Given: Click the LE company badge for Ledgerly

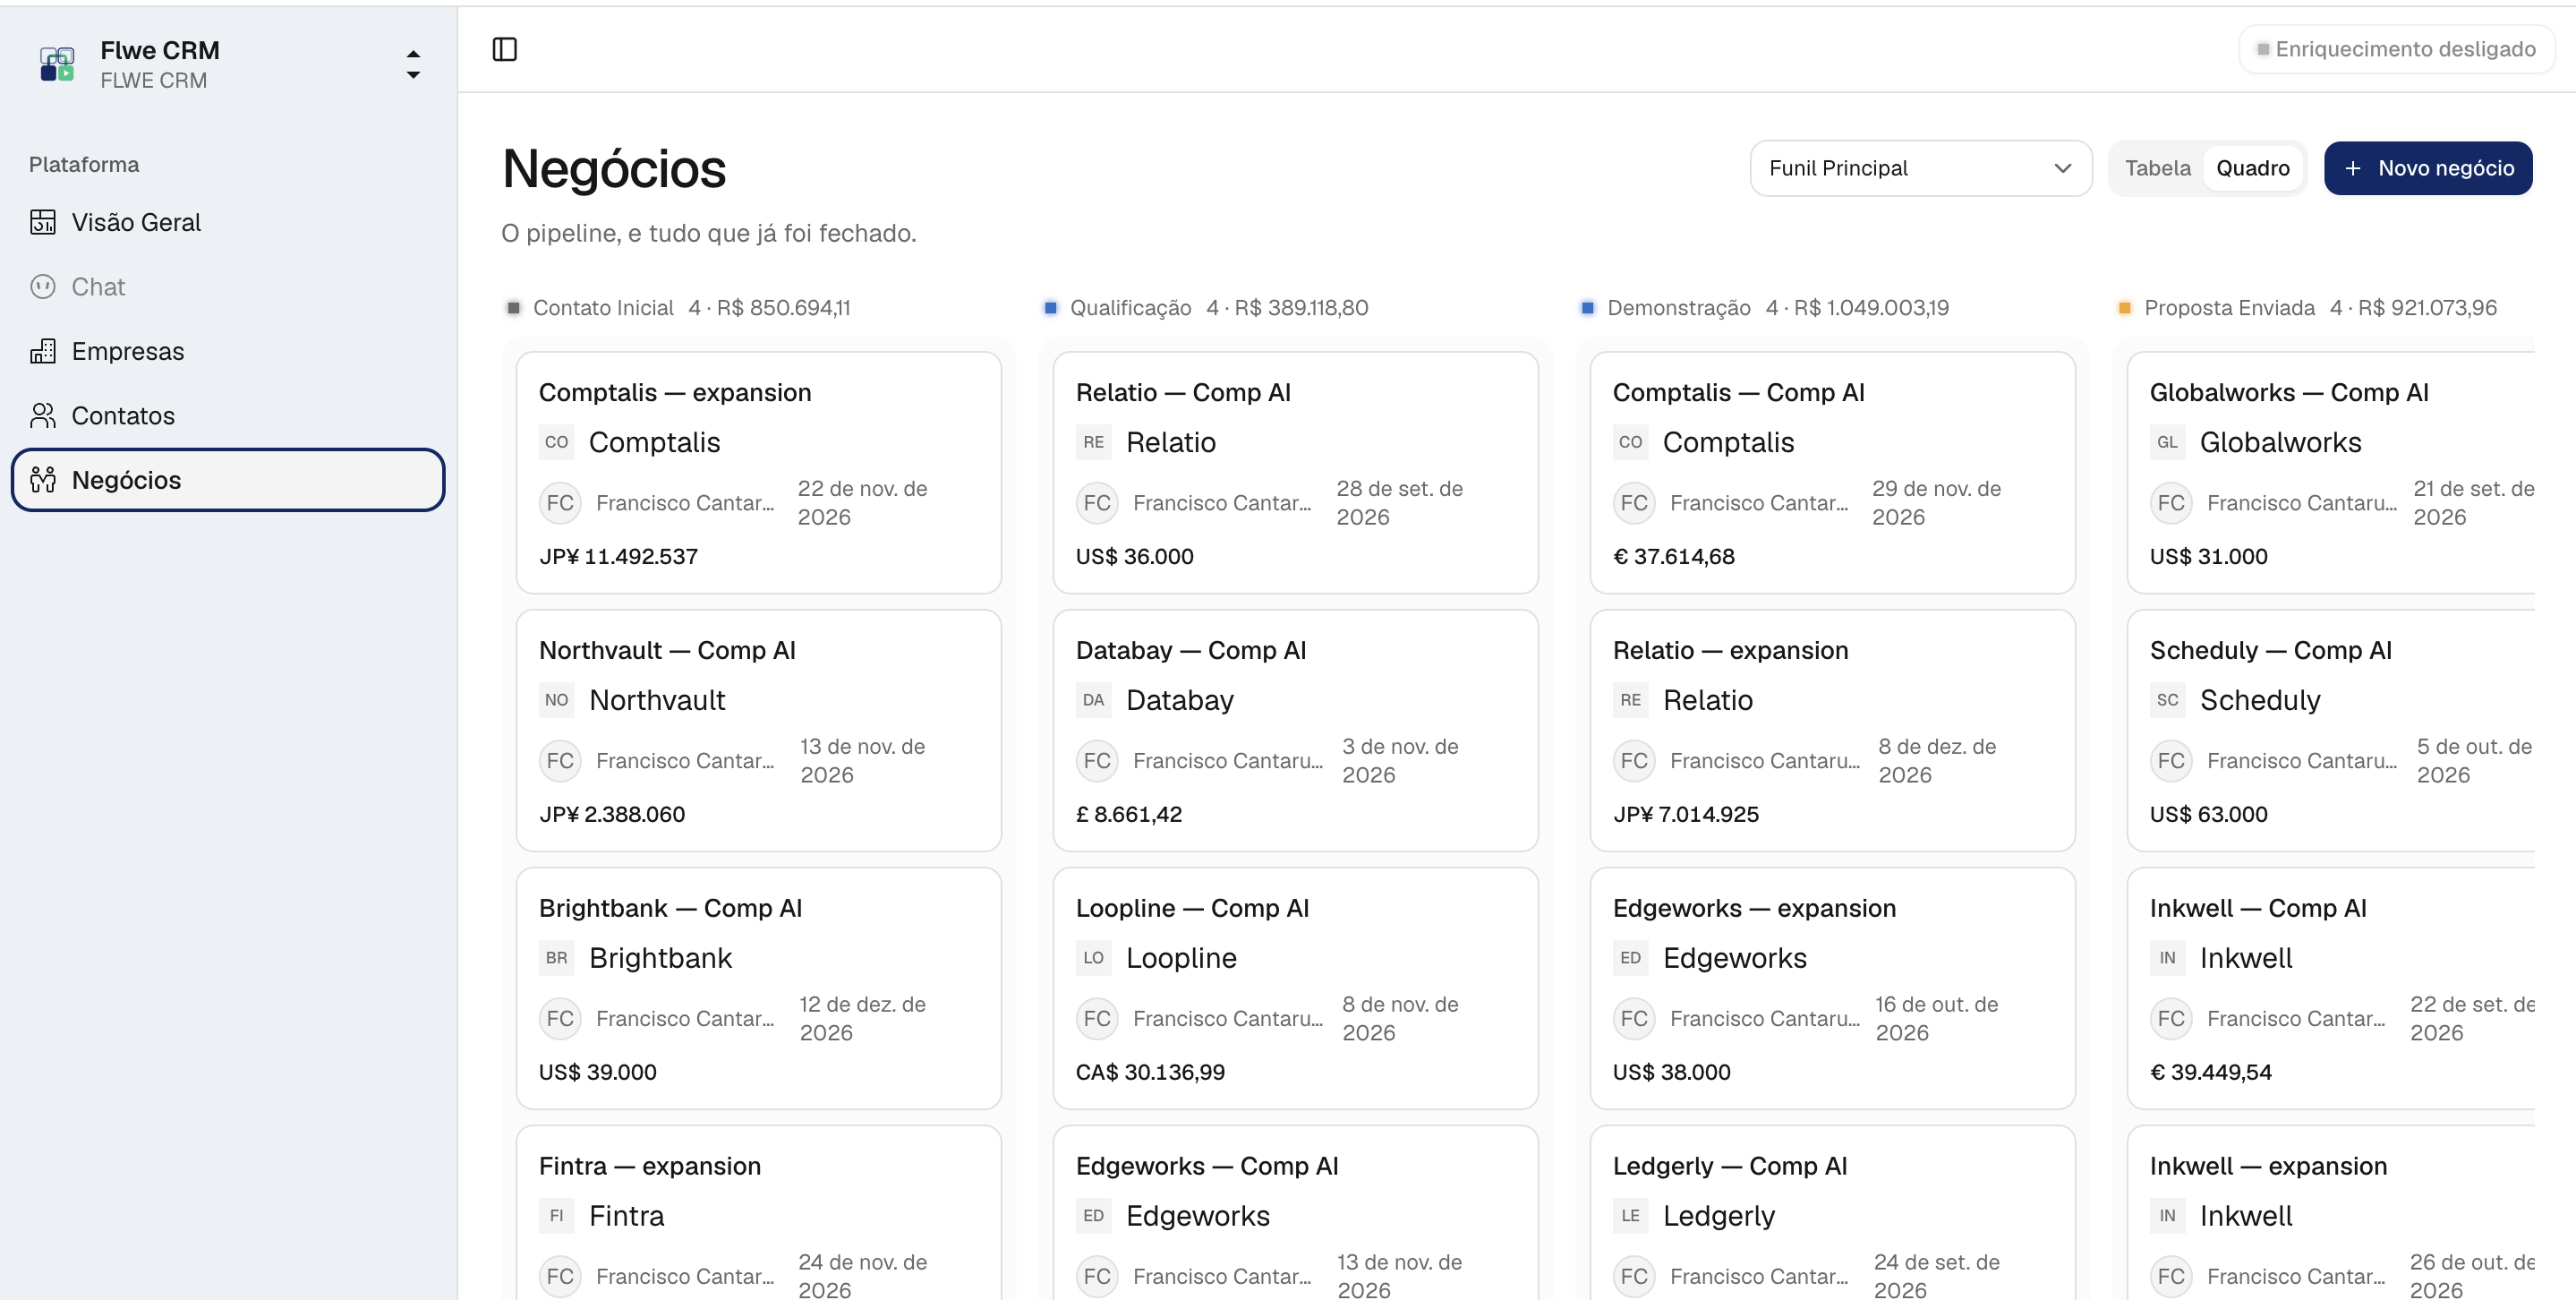Looking at the screenshot, I should (1631, 1216).
